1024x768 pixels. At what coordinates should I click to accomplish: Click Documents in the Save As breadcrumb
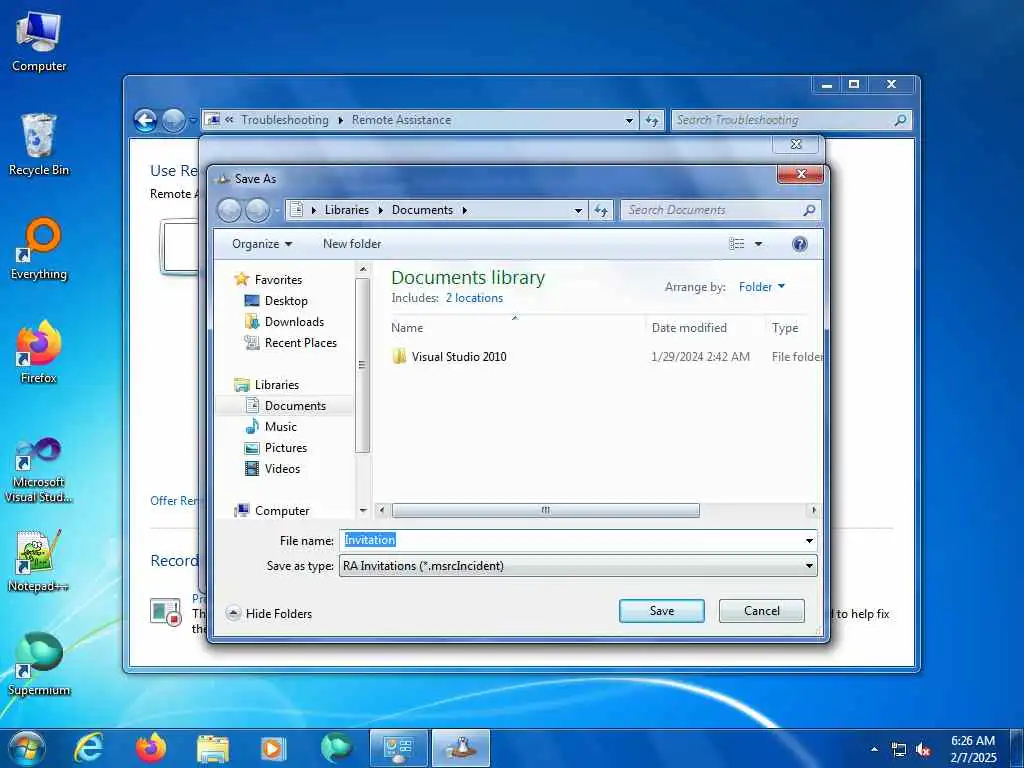tap(422, 210)
